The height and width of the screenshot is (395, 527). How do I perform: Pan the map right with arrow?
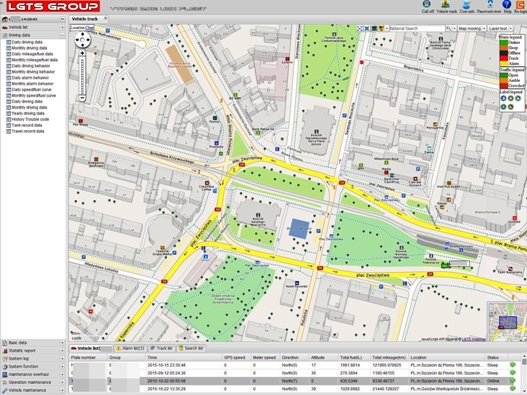(88, 40)
